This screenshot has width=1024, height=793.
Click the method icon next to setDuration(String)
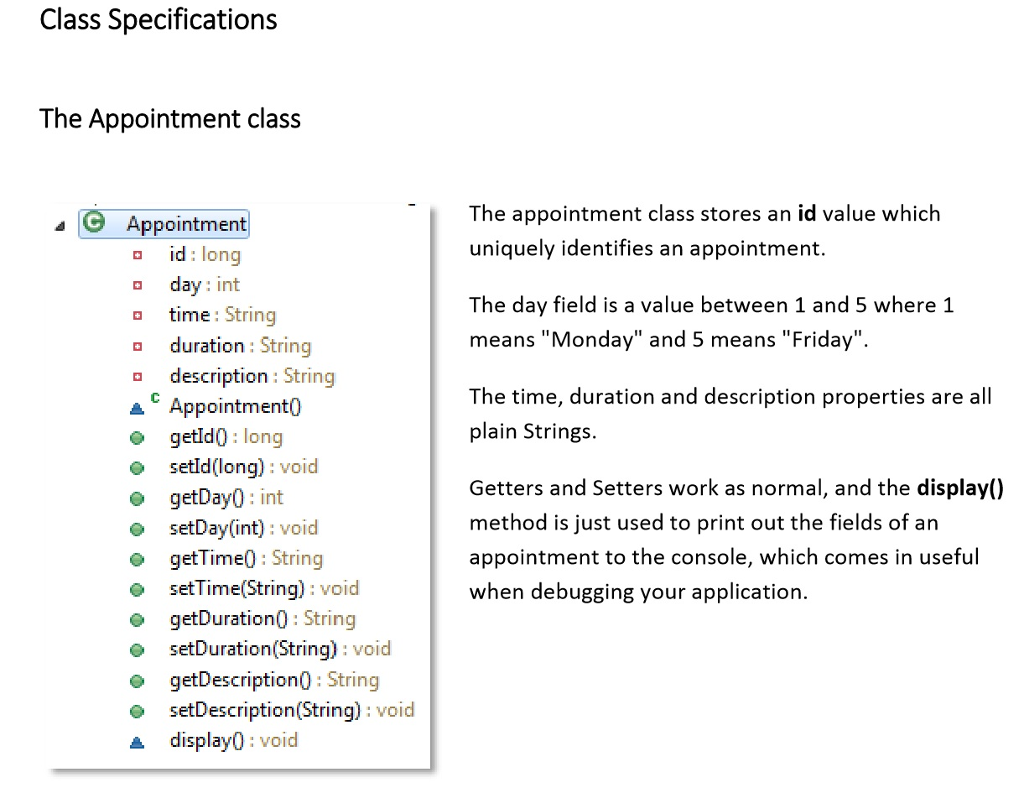pyautogui.click(x=136, y=649)
